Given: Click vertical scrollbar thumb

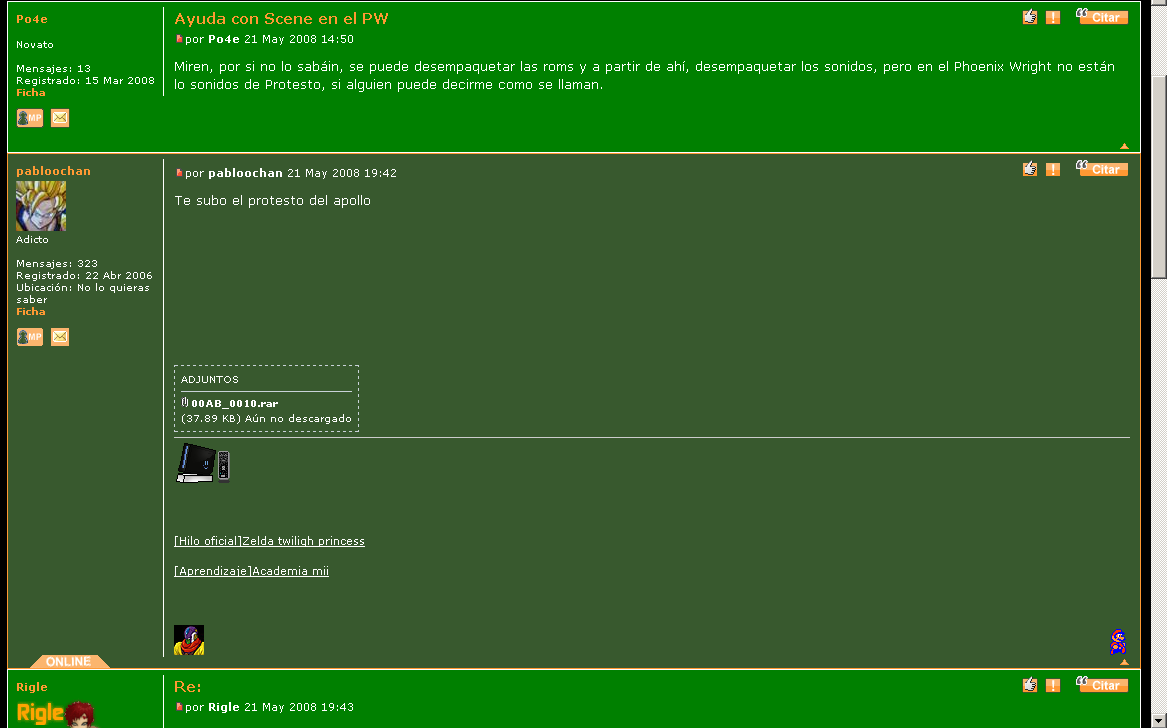Looking at the screenshot, I should pyautogui.click(x=1158, y=177).
